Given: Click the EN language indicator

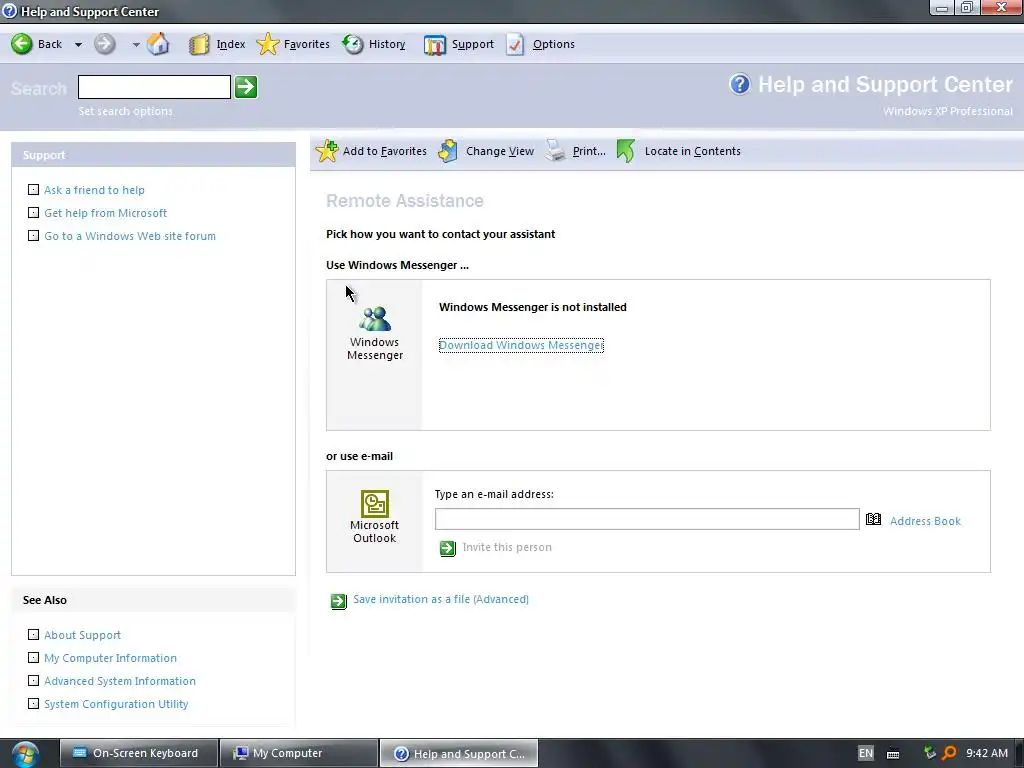Looking at the screenshot, I should tap(865, 753).
